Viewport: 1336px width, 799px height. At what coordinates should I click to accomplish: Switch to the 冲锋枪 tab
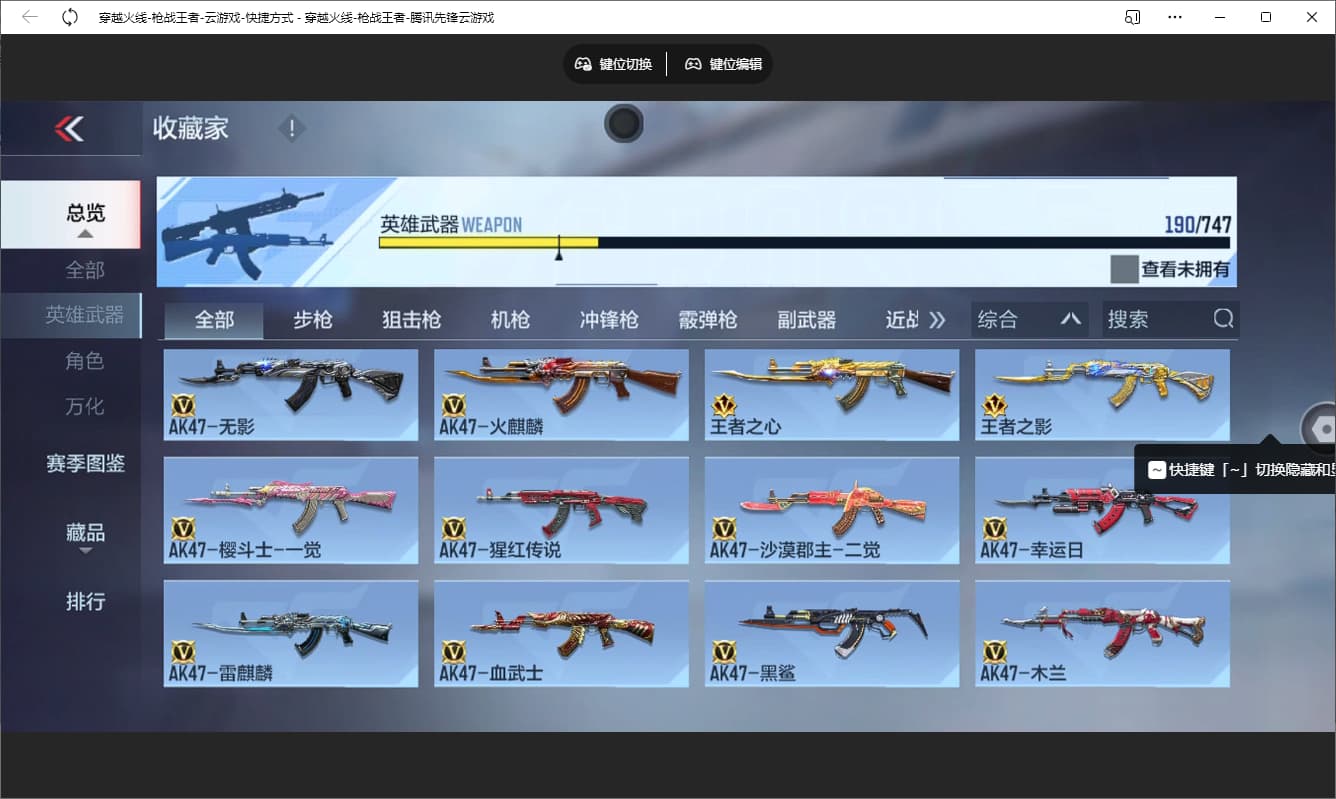[x=609, y=320]
